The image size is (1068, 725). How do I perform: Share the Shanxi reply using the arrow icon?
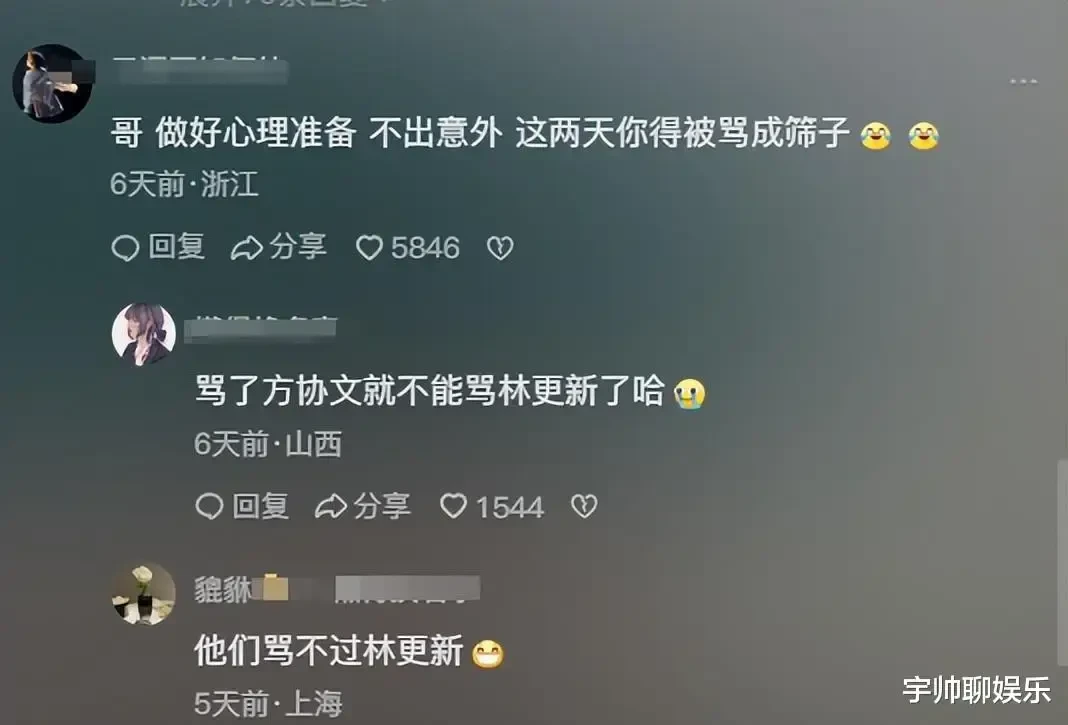(x=330, y=506)
